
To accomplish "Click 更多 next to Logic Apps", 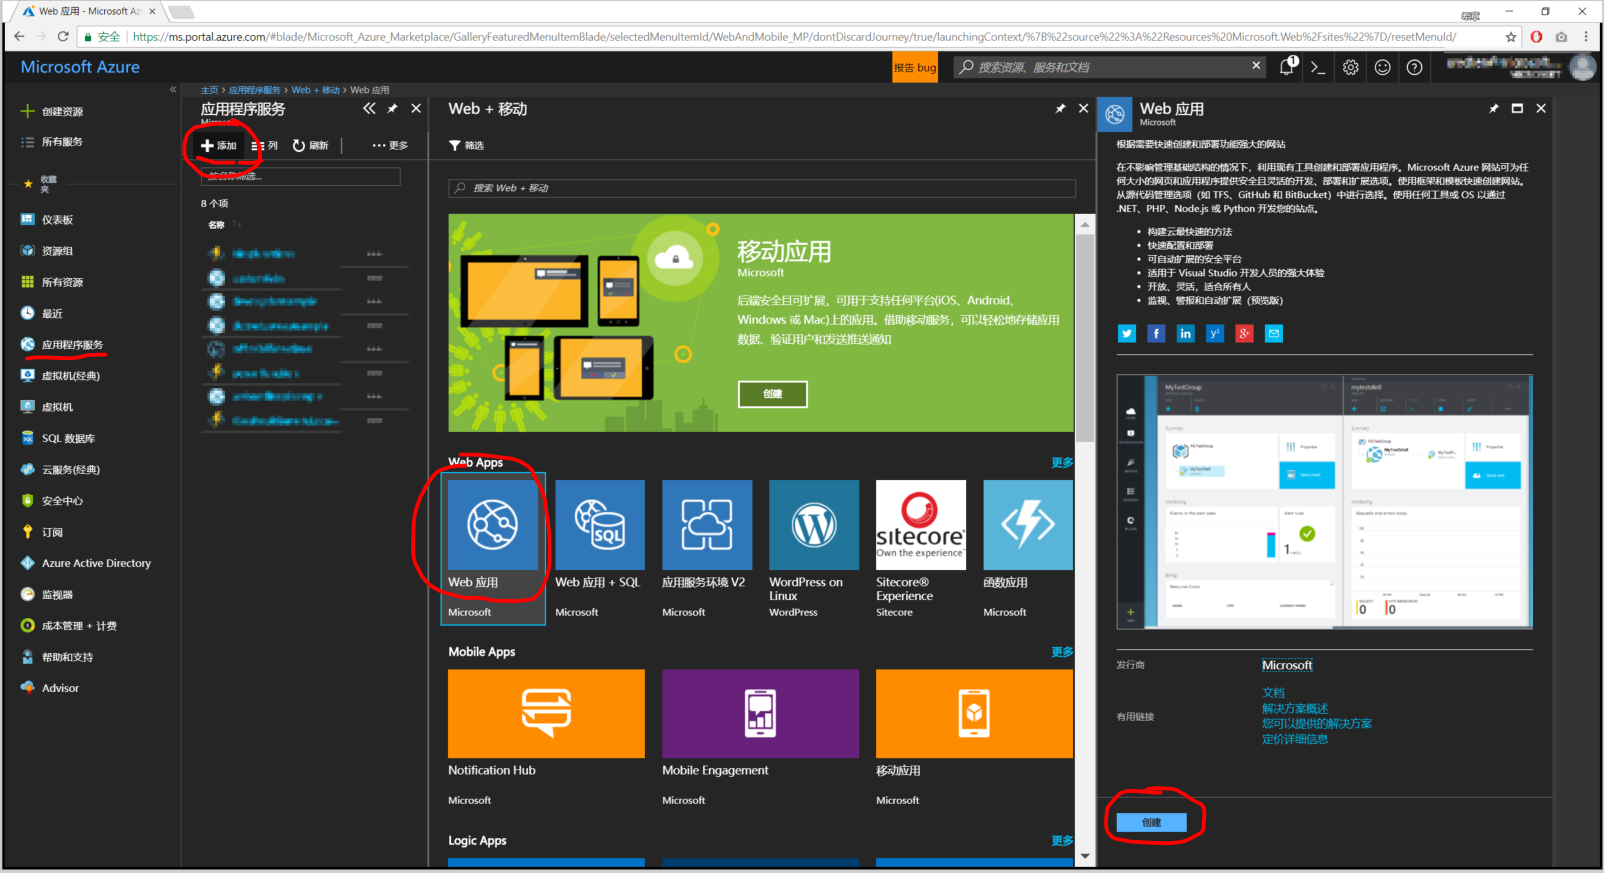I will coord(1062,840).
